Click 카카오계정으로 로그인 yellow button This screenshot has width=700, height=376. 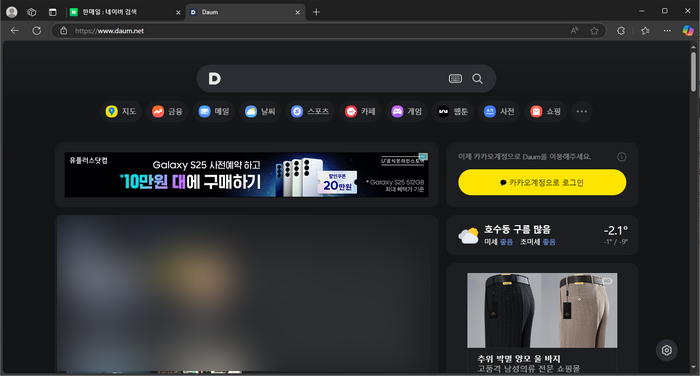coord(542,182)
